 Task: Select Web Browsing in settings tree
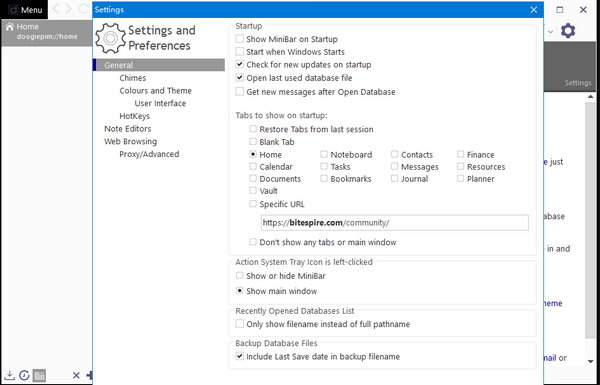pyautogui.click(x=130, y=142)
